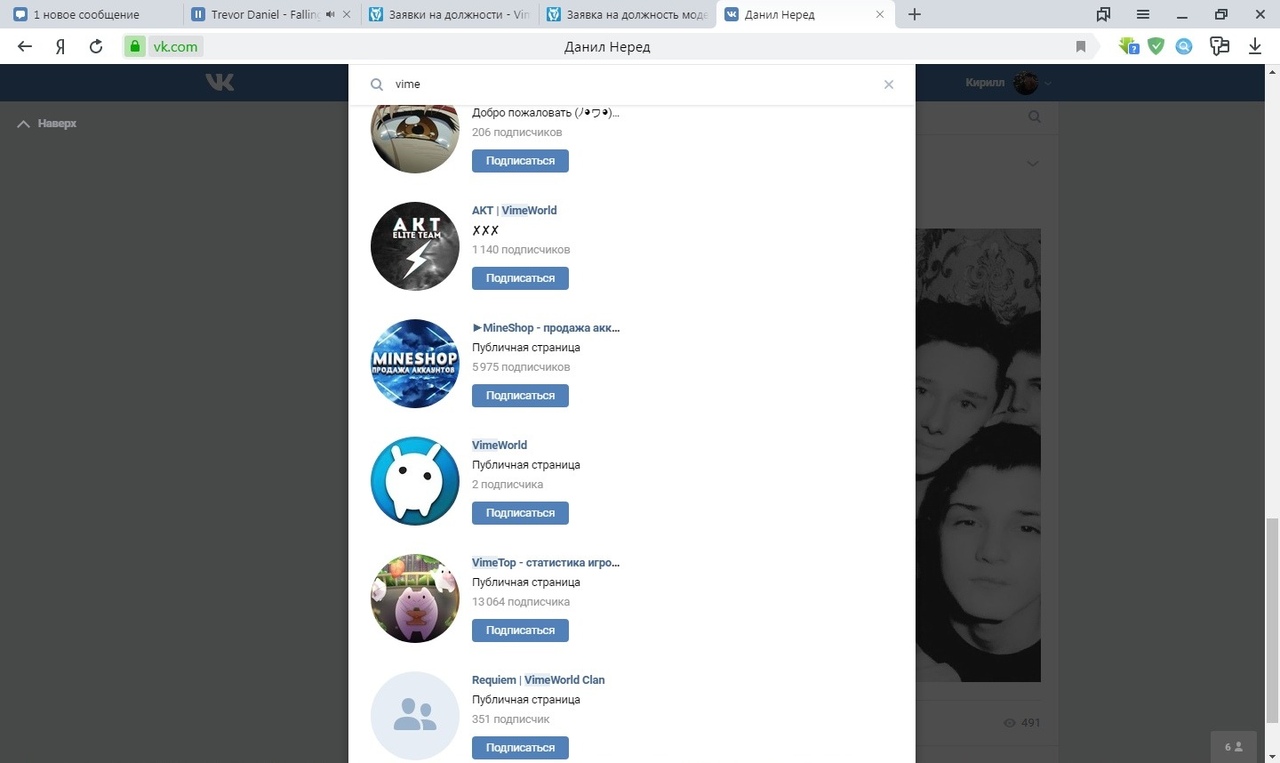Bookmark this page with address bar flag
1280x763 pixels.
(1081, 46)
